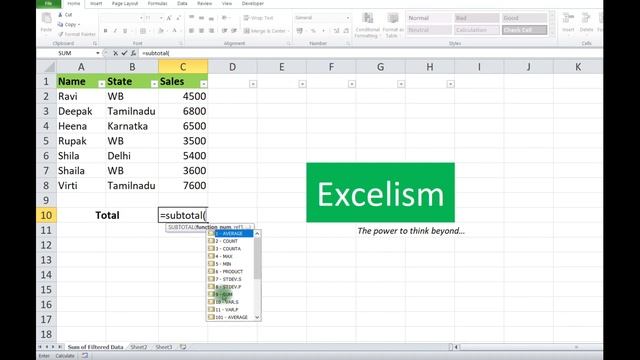
Task: Click the Conditional Formatting icon
Action: pos(368,18)
